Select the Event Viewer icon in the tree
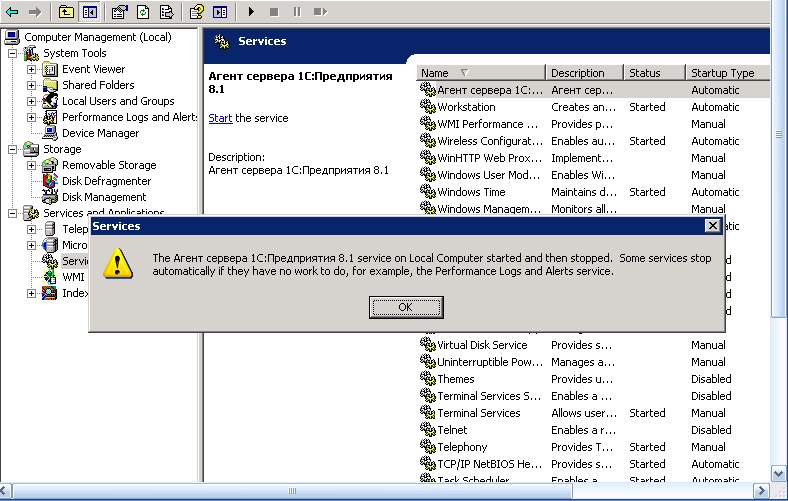This screenshot has width=788, height=501. pyautogui.click(x=50, y=69)
